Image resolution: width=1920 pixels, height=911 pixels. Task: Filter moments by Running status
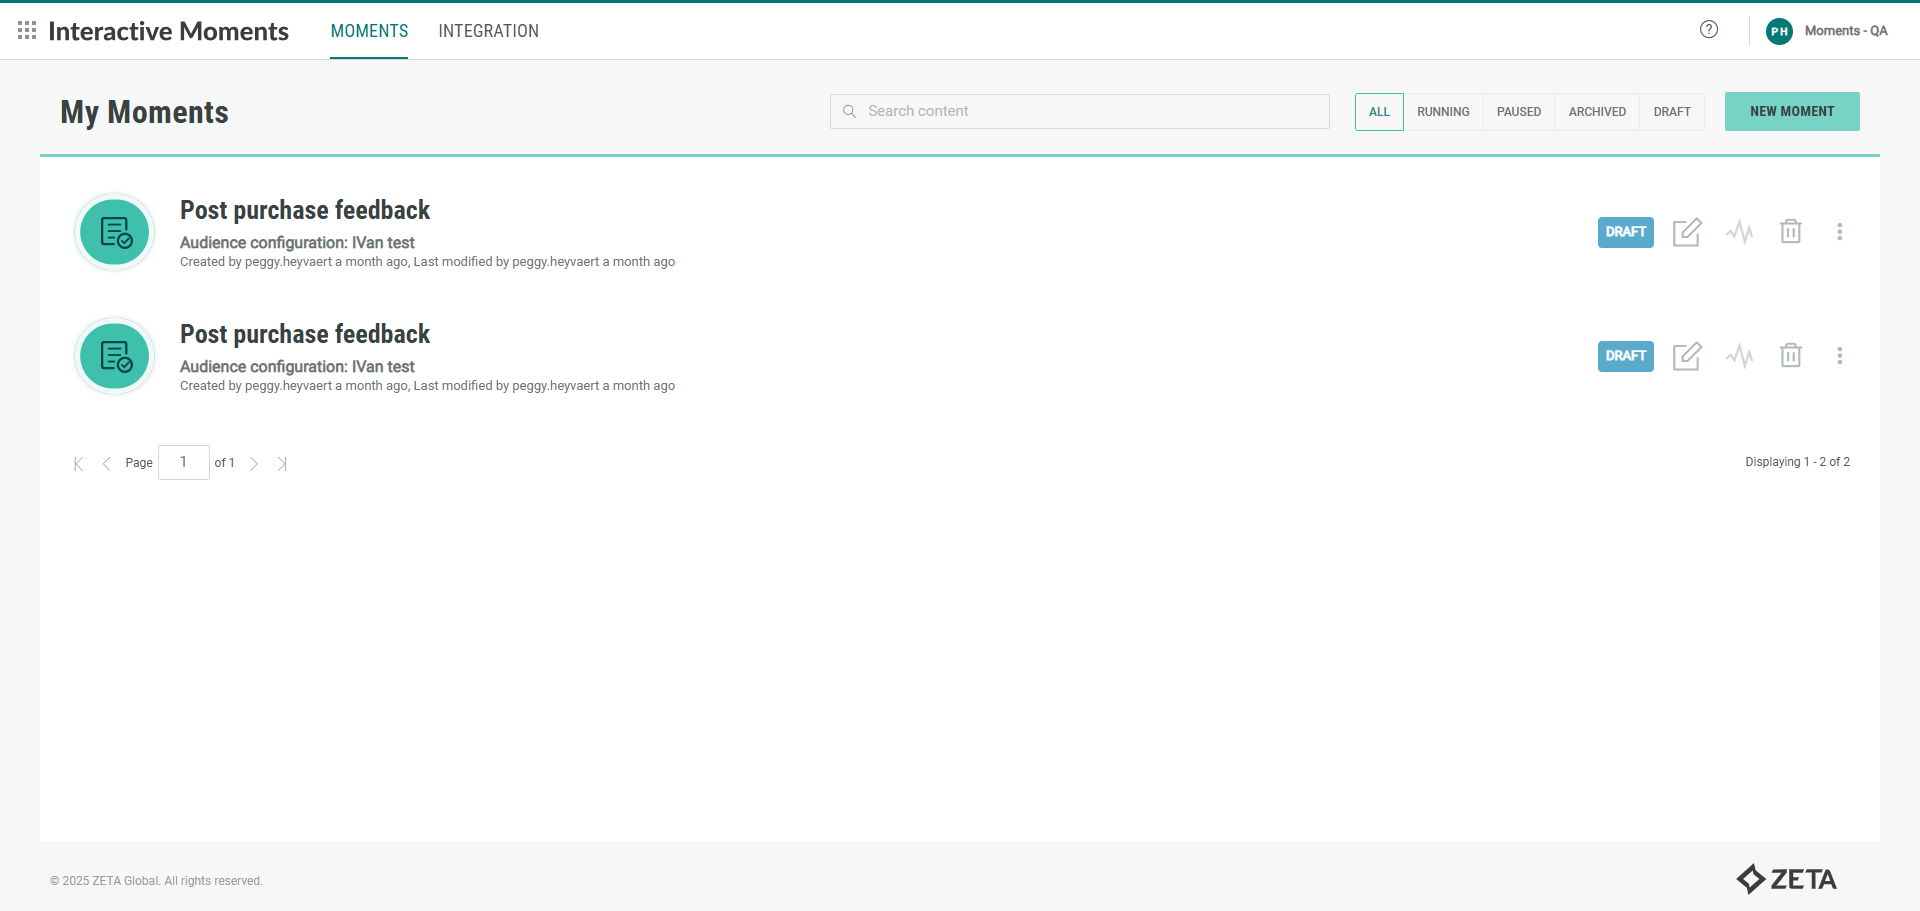(1443, 112)
